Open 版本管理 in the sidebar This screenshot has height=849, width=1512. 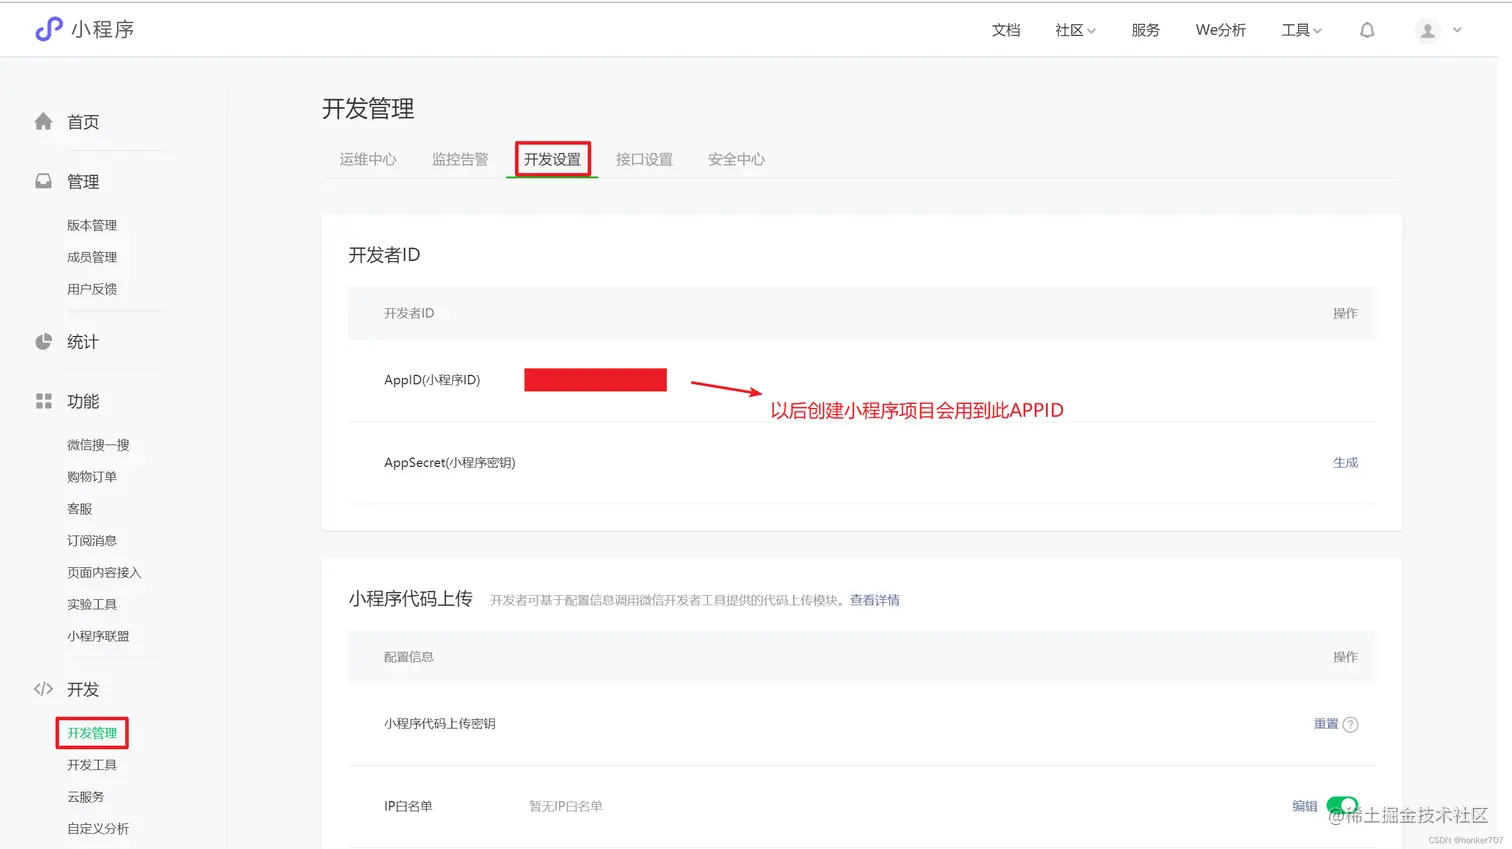point(92,224)
